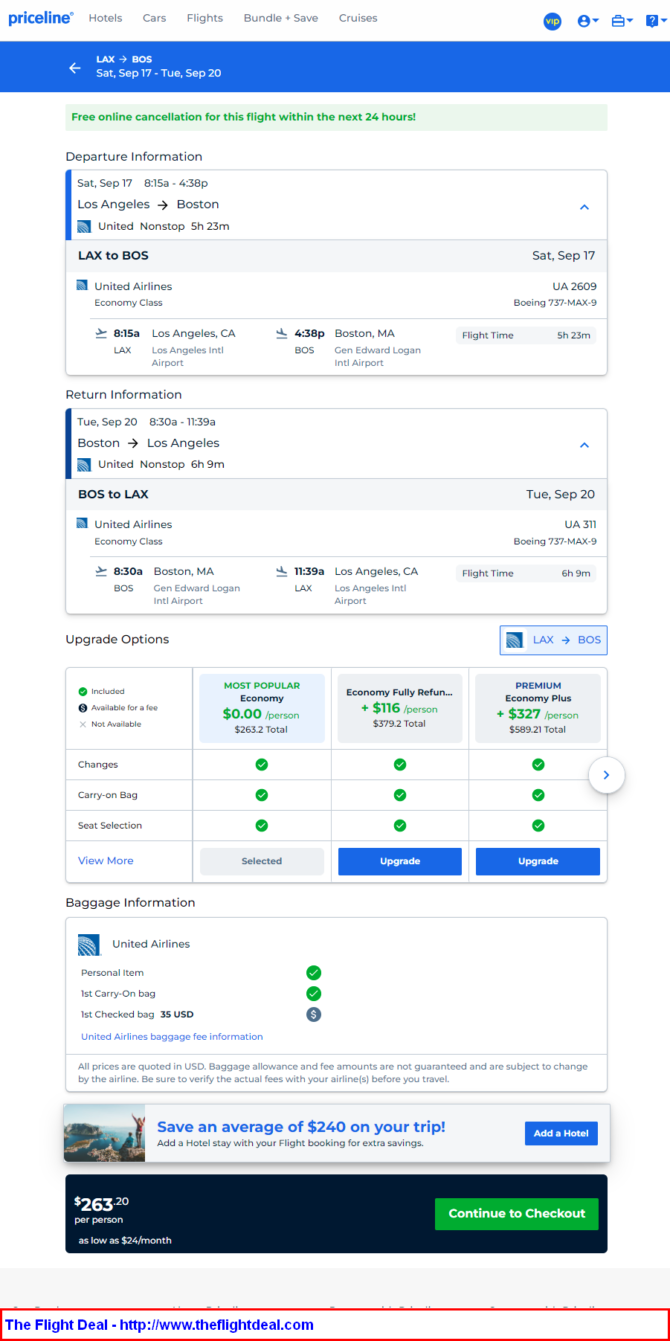Image resolution: width=670 pixels, height=1341 pixels.
Task: Select the Economy Fully Refundable fare card
Action: click(x=400, y=708)
